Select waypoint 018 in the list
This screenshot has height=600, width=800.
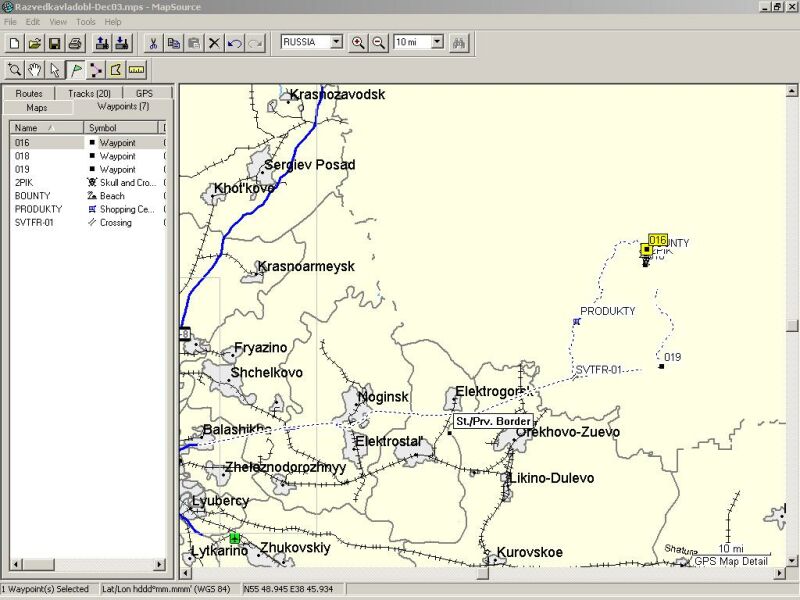coord(88,156)
